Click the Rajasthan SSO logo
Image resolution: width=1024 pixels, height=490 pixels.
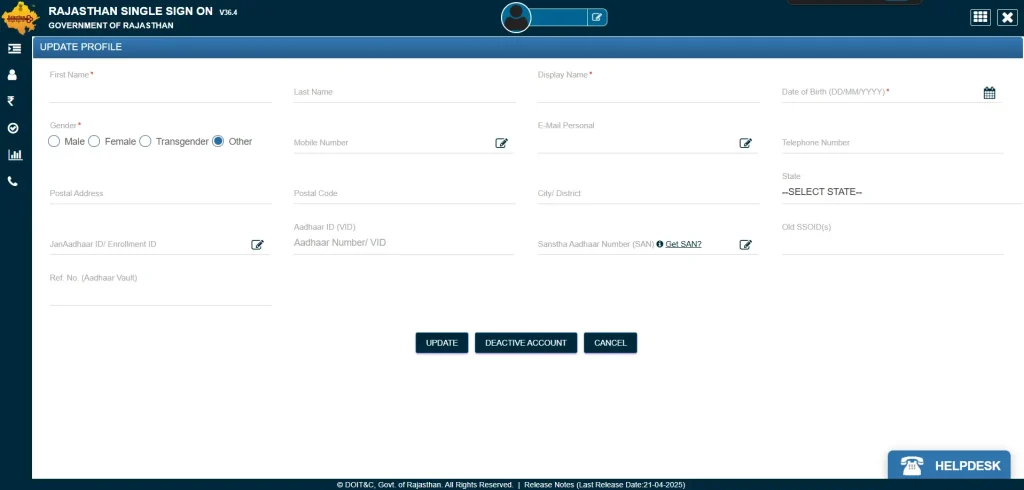coord(20,18)
